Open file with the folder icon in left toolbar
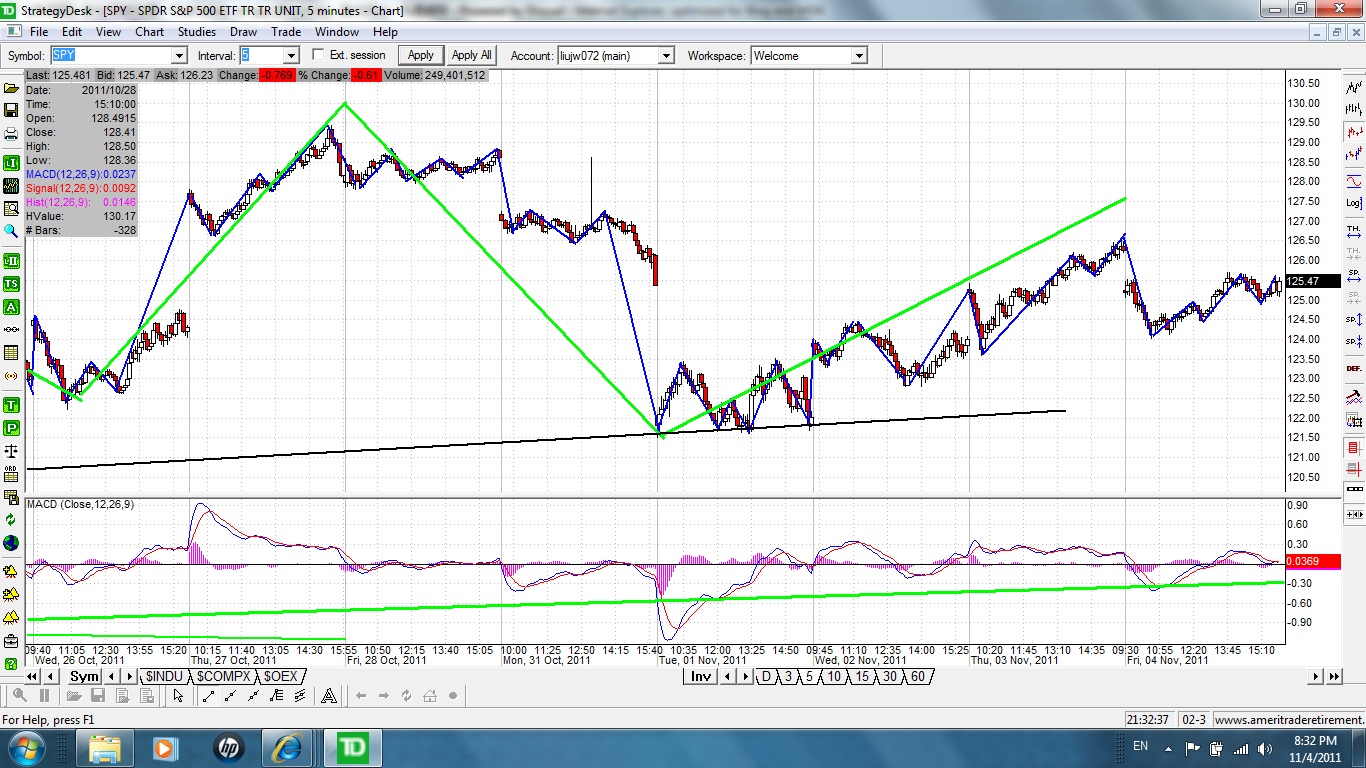This screenshot has height=768, width=1366. 11,88
